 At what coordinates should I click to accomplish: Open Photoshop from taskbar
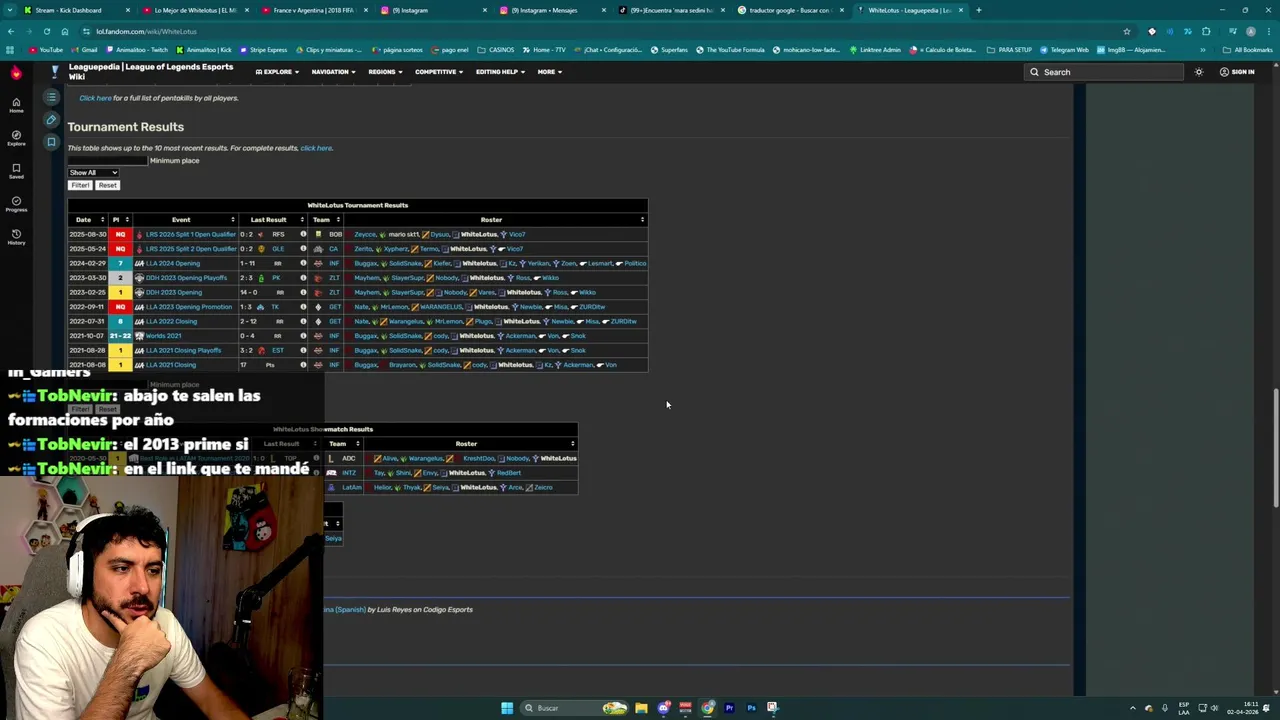751,708
